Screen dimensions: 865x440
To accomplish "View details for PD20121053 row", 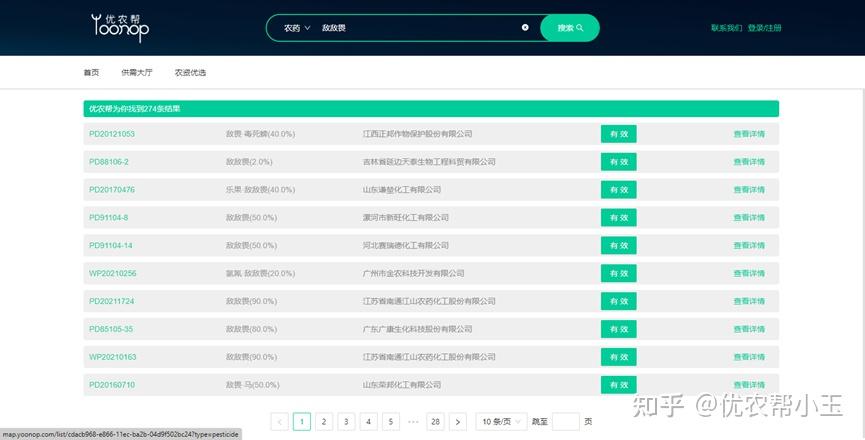I will coord(749,134).
